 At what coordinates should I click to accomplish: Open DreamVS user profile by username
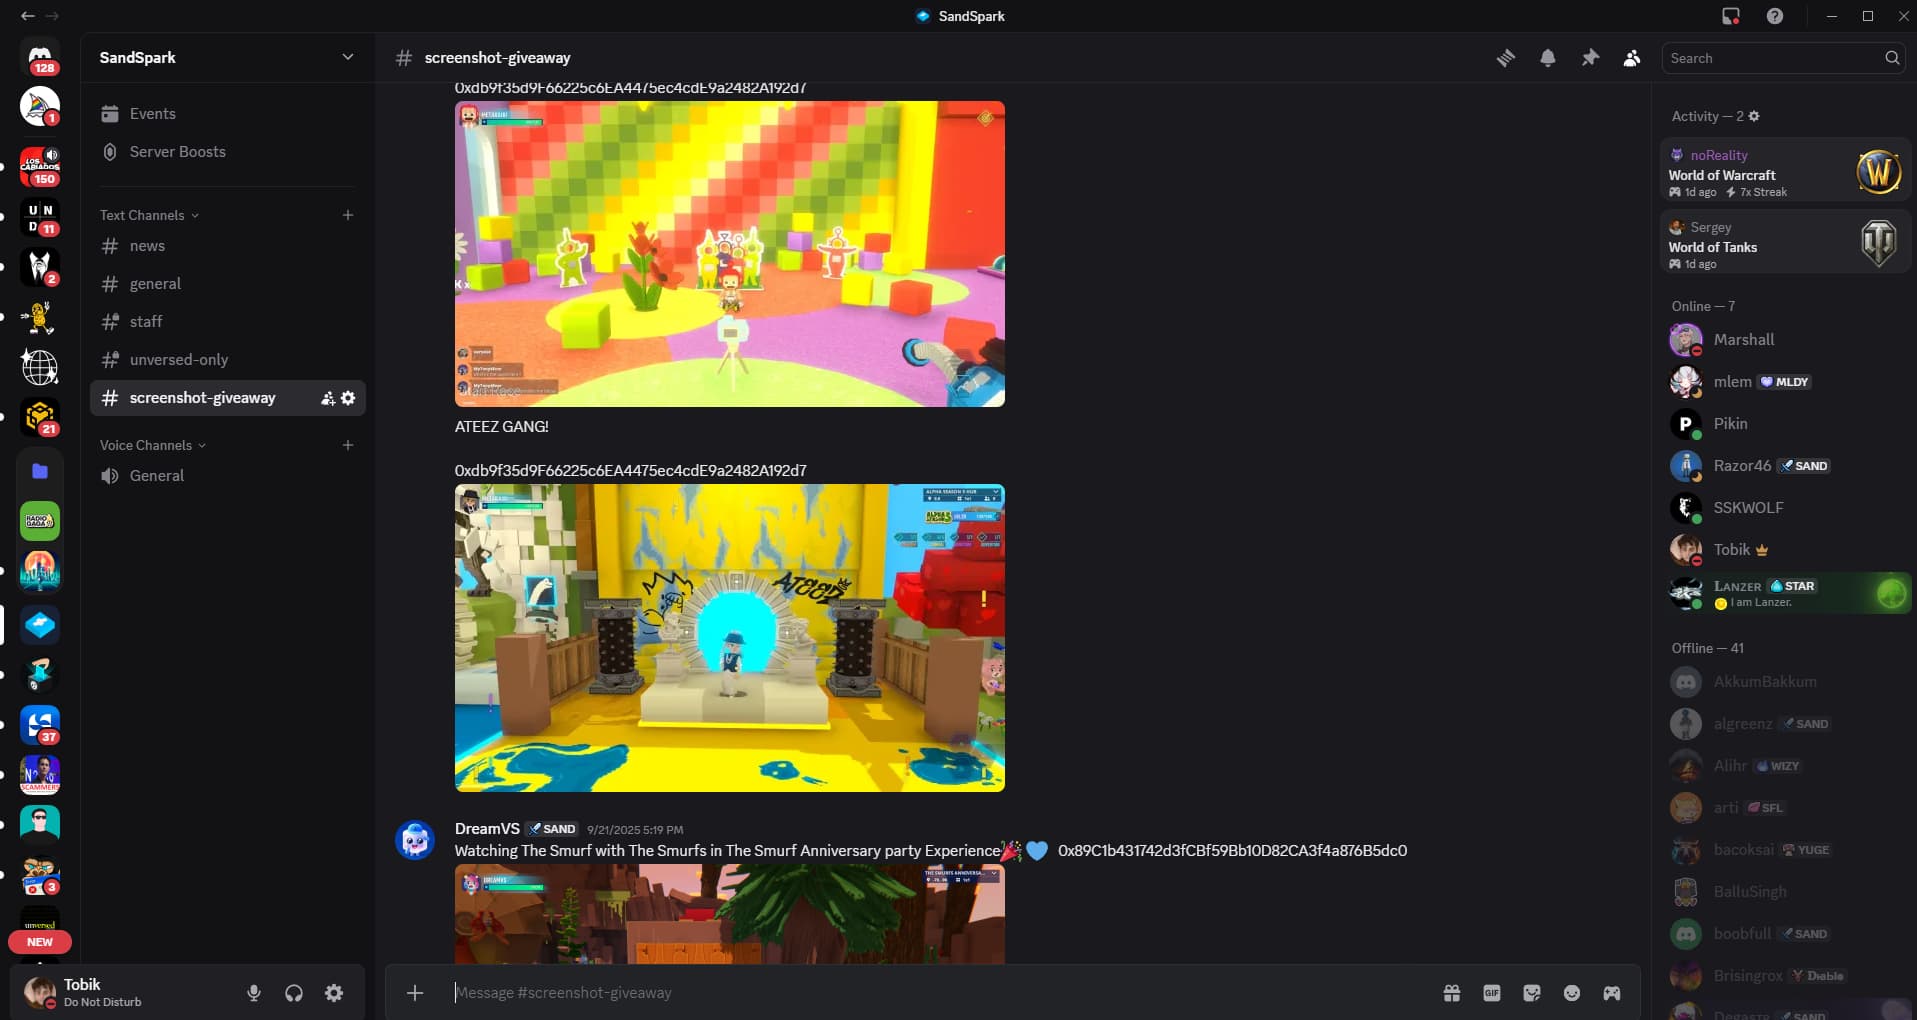[x=487, y=829]
